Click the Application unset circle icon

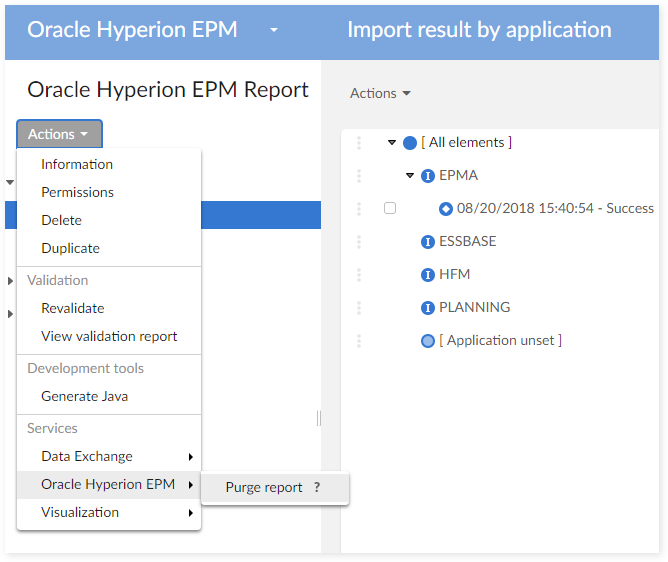[x=428, y=341]
